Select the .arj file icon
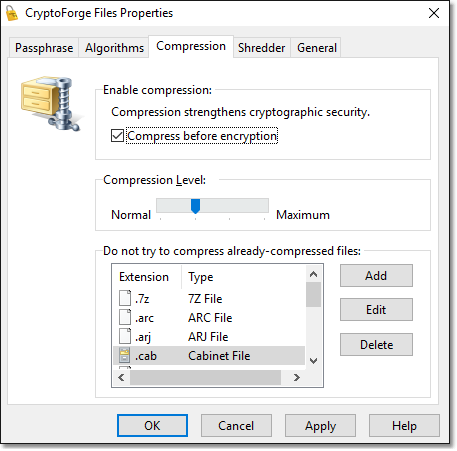Image resolution: width=457 pixels, height=451 pixels. coord(125,336)
